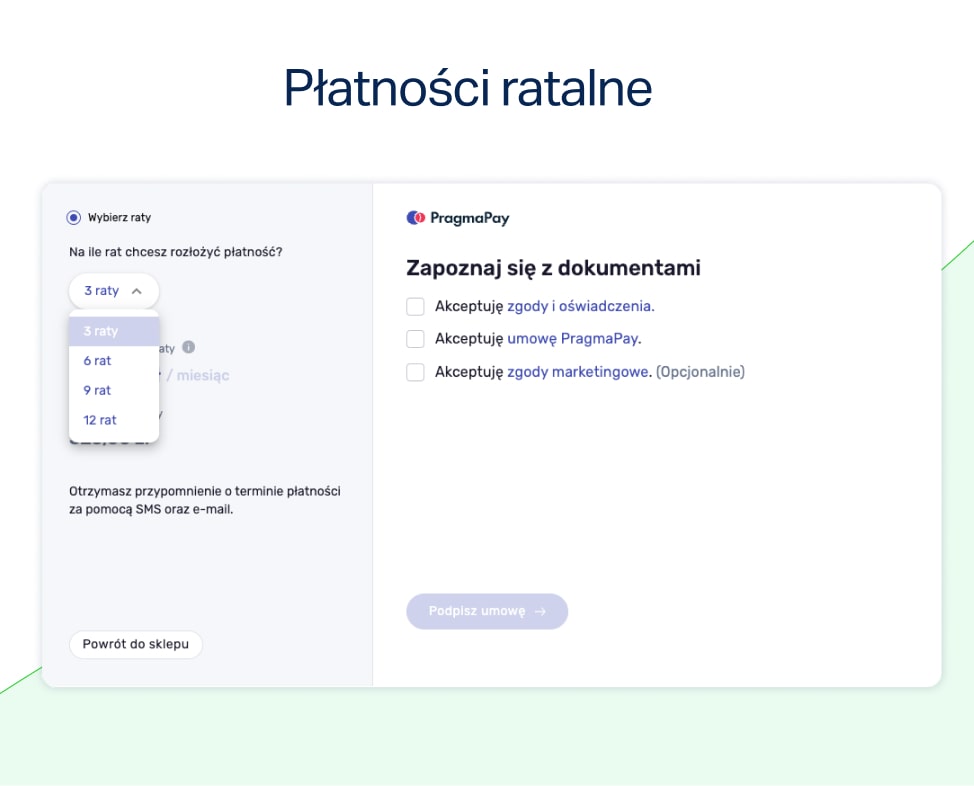Viewport: 974px width, 786px height.
Task: Click the Powrót do sklepu button
Action: (x=136, y=644)
